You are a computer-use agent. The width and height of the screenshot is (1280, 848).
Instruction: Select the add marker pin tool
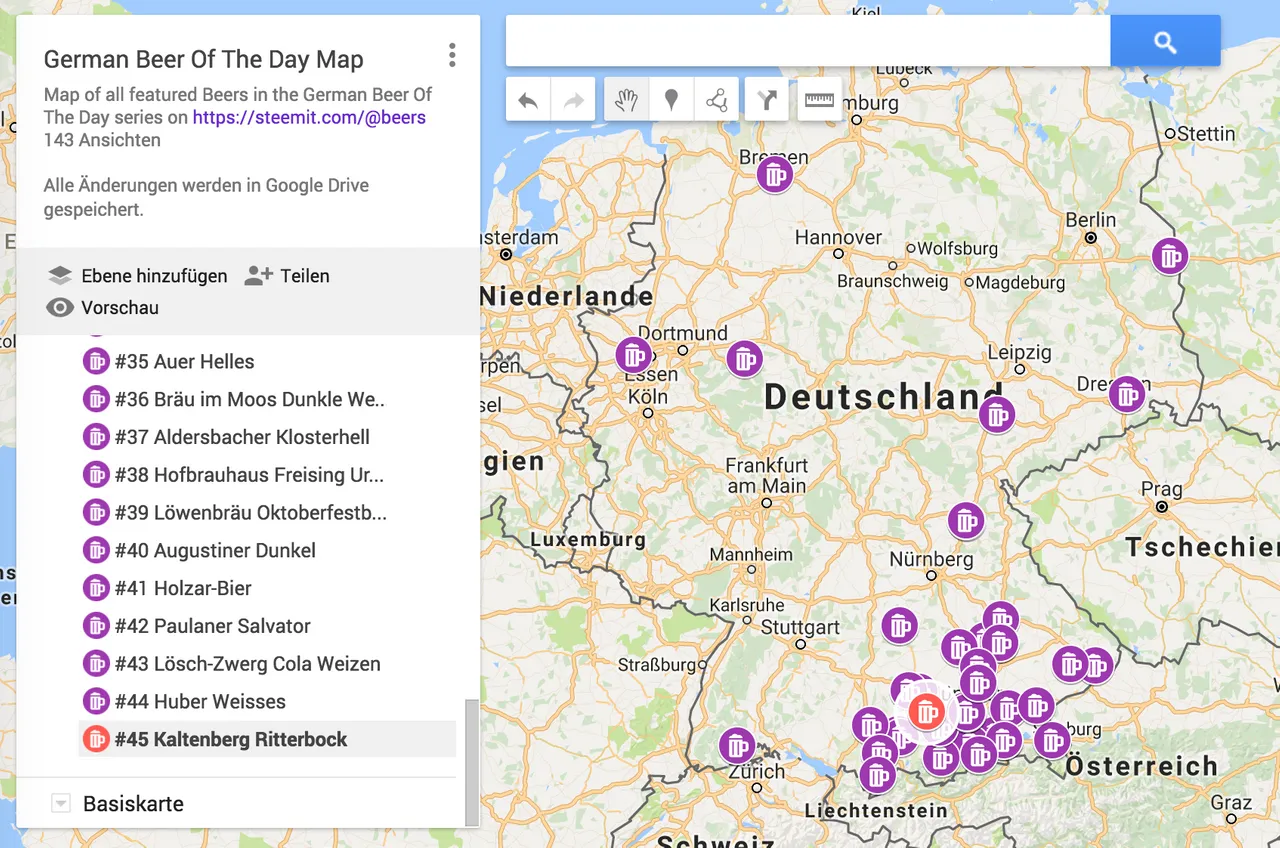click(671, 100)
